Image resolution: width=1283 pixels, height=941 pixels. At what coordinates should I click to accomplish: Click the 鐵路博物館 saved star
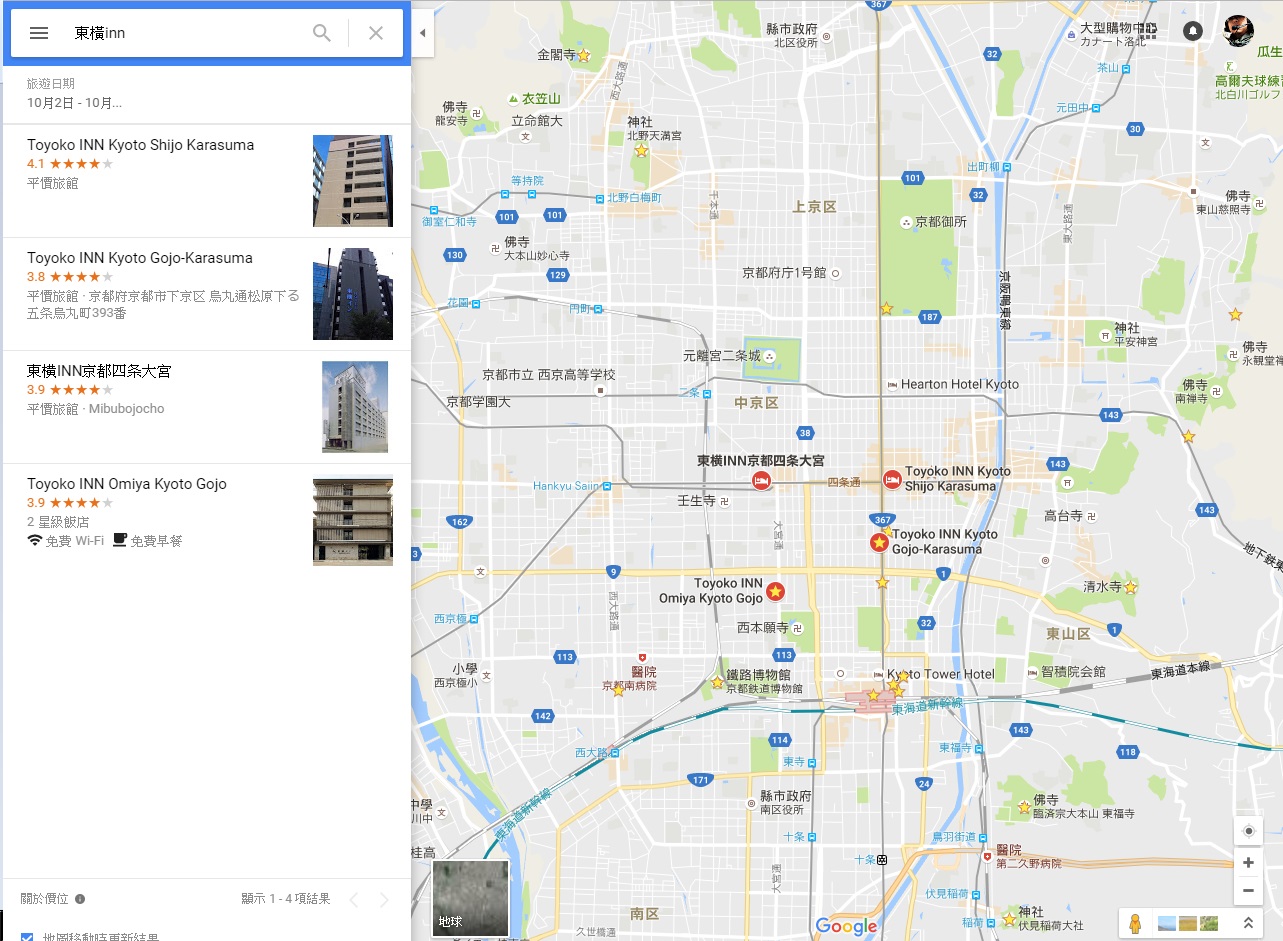click(717, 683)
